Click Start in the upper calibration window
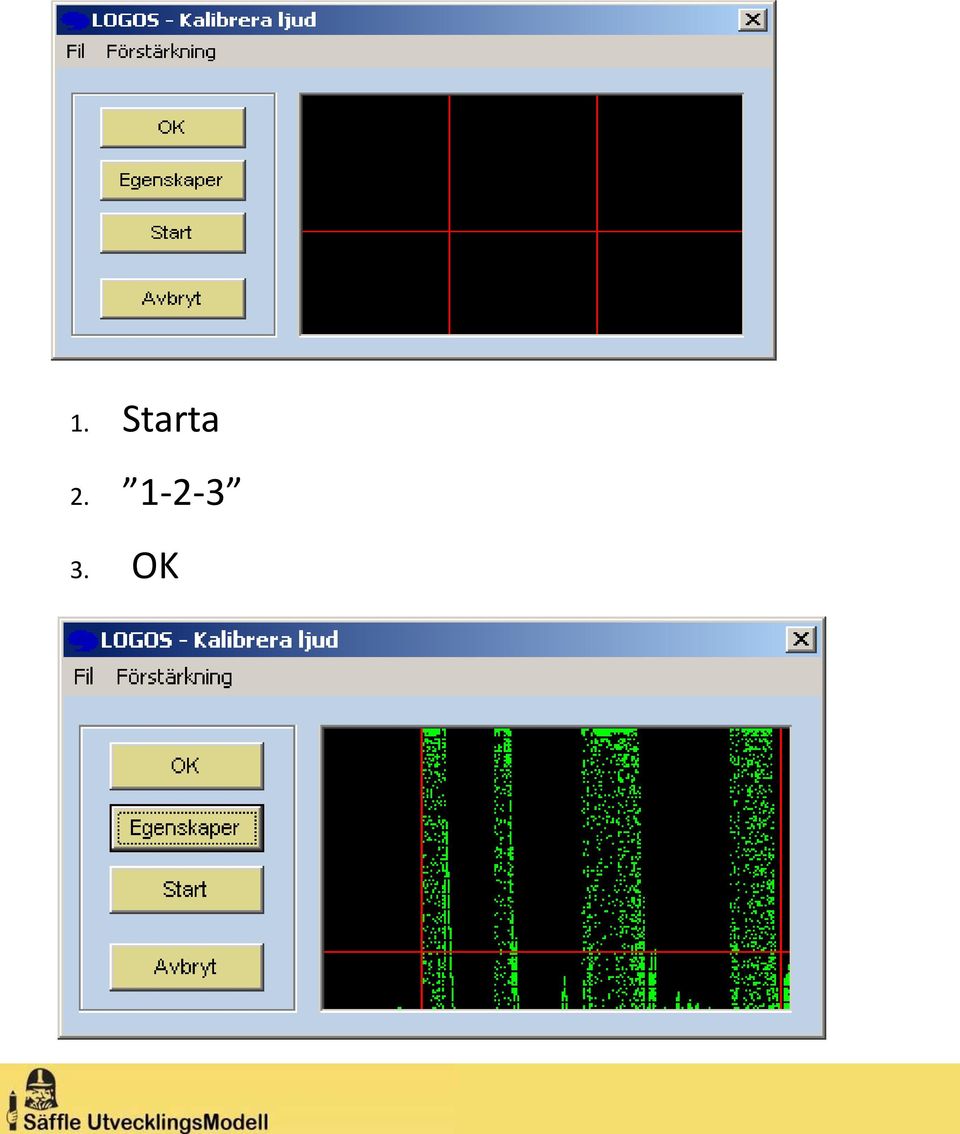Image resolution: width=960 pixels, height=1134 pixels. 173,233
